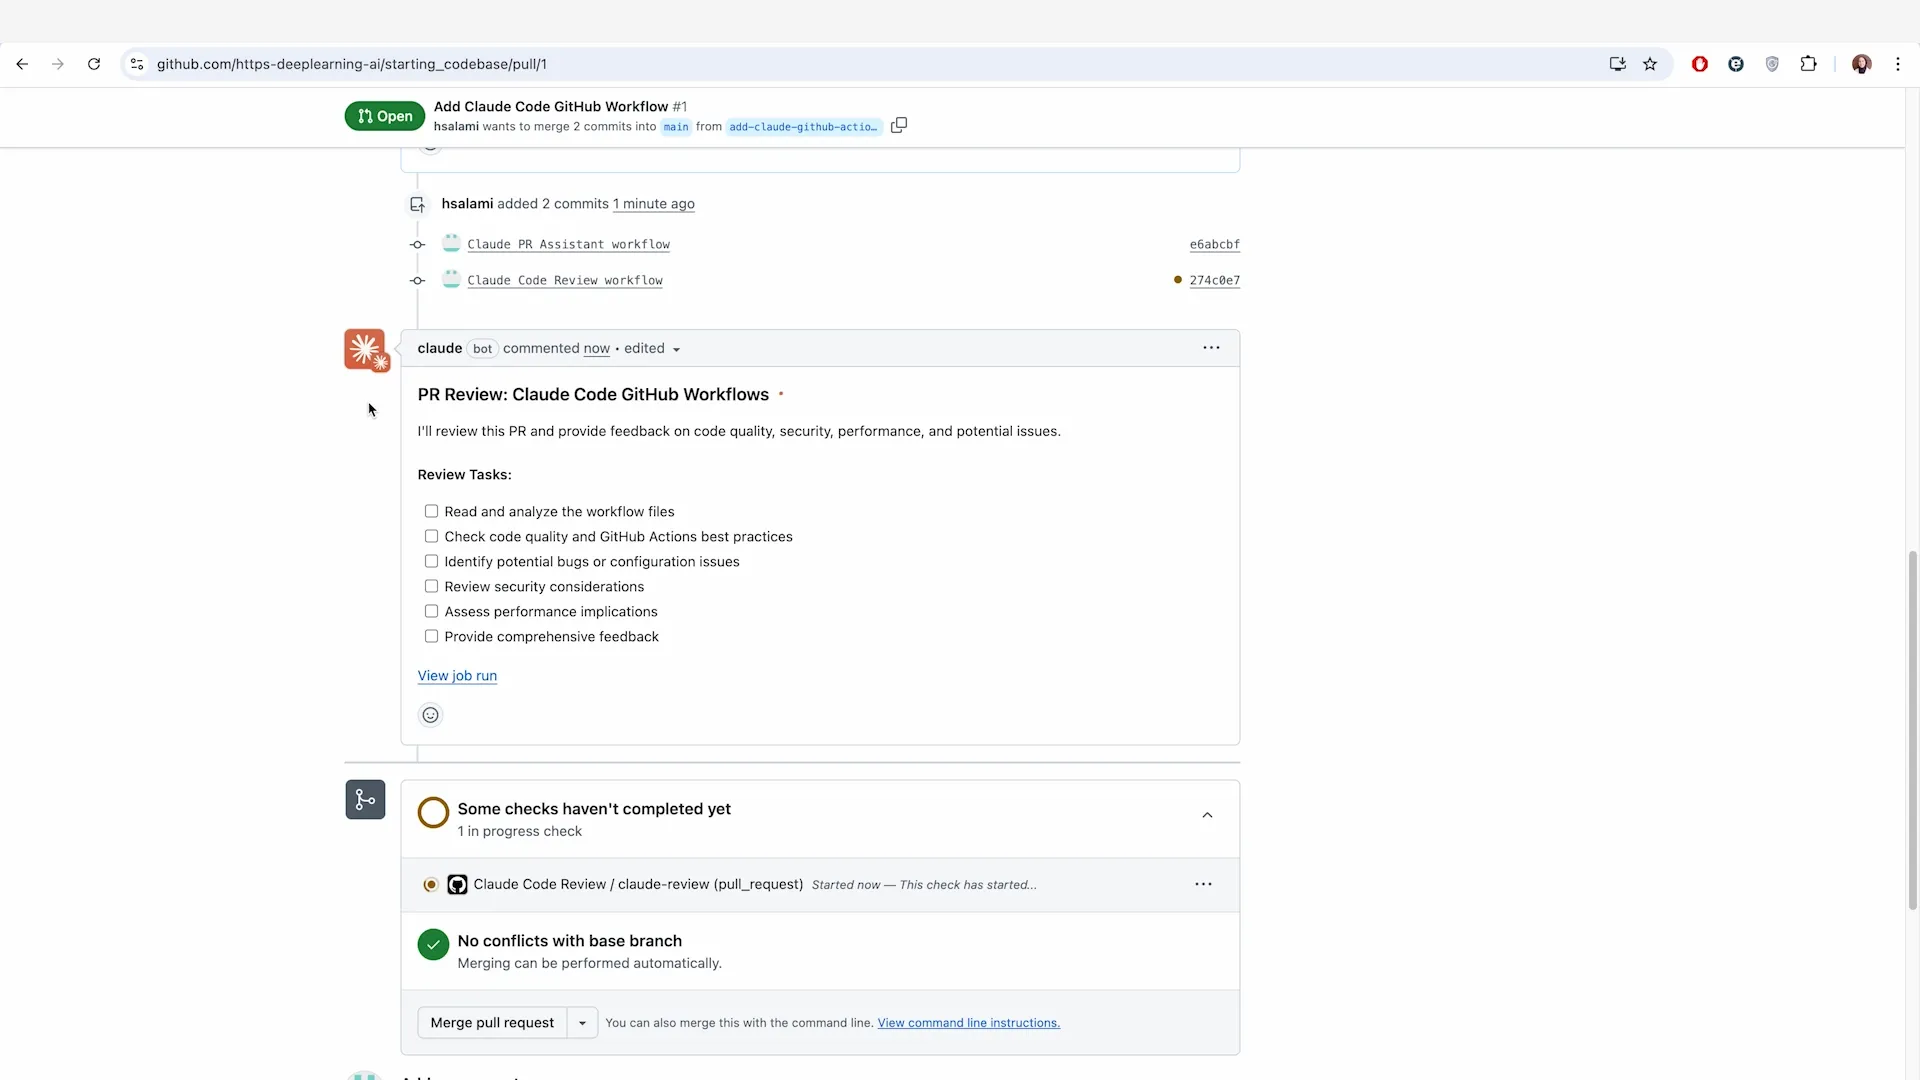Check 'Assess performance implications' box

click(x=431, y=611)
